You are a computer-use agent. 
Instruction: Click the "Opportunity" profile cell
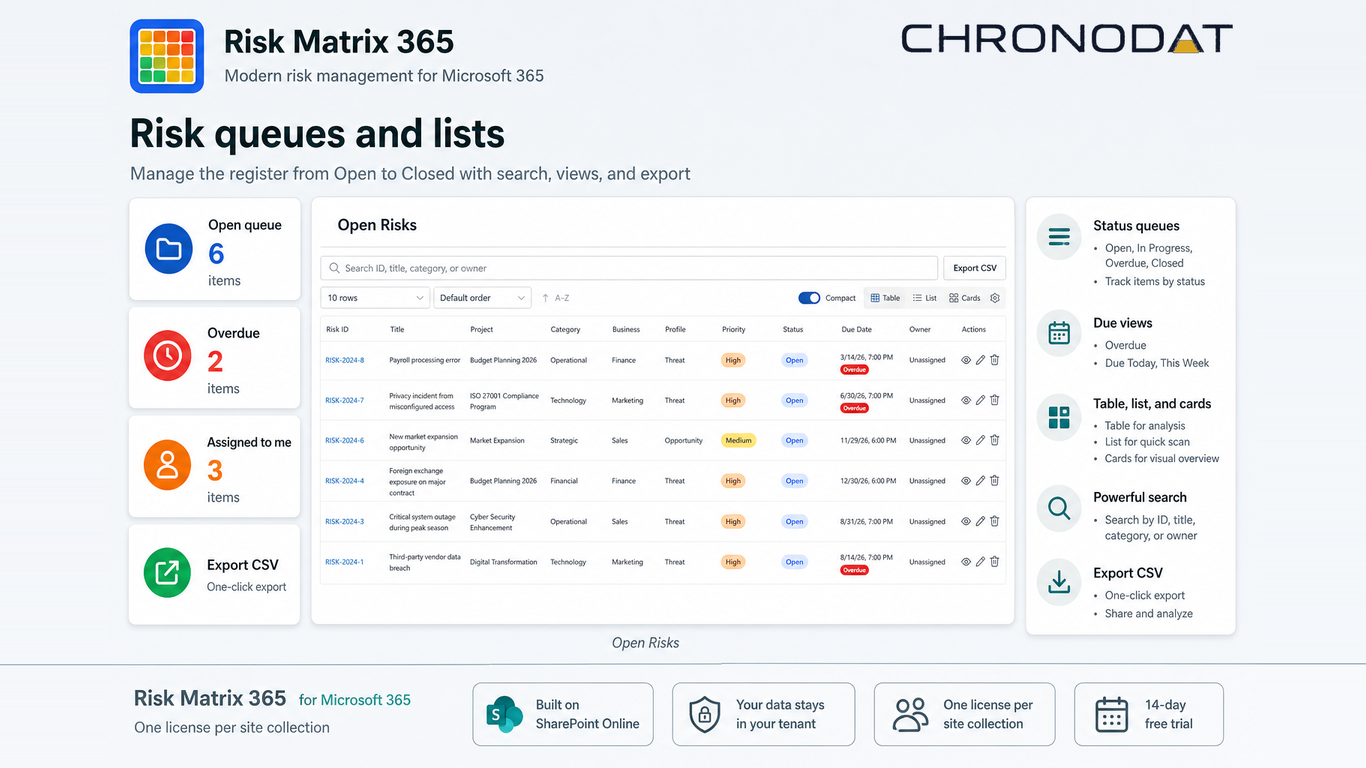684,440
